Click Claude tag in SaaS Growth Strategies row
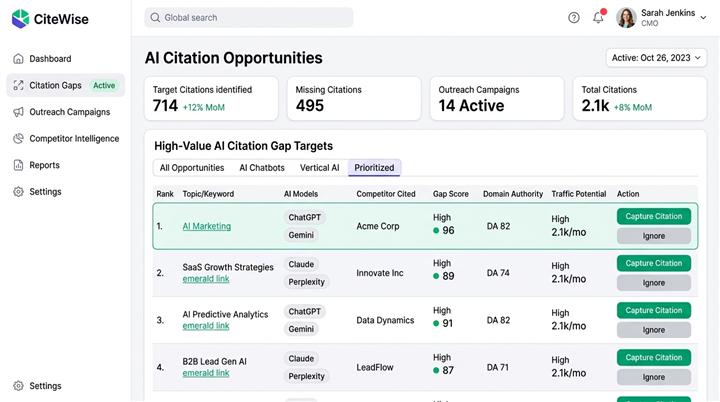Image resolution: width=720 pixels, height=402 pixels. pyautogui.click(x=301, y=265)
